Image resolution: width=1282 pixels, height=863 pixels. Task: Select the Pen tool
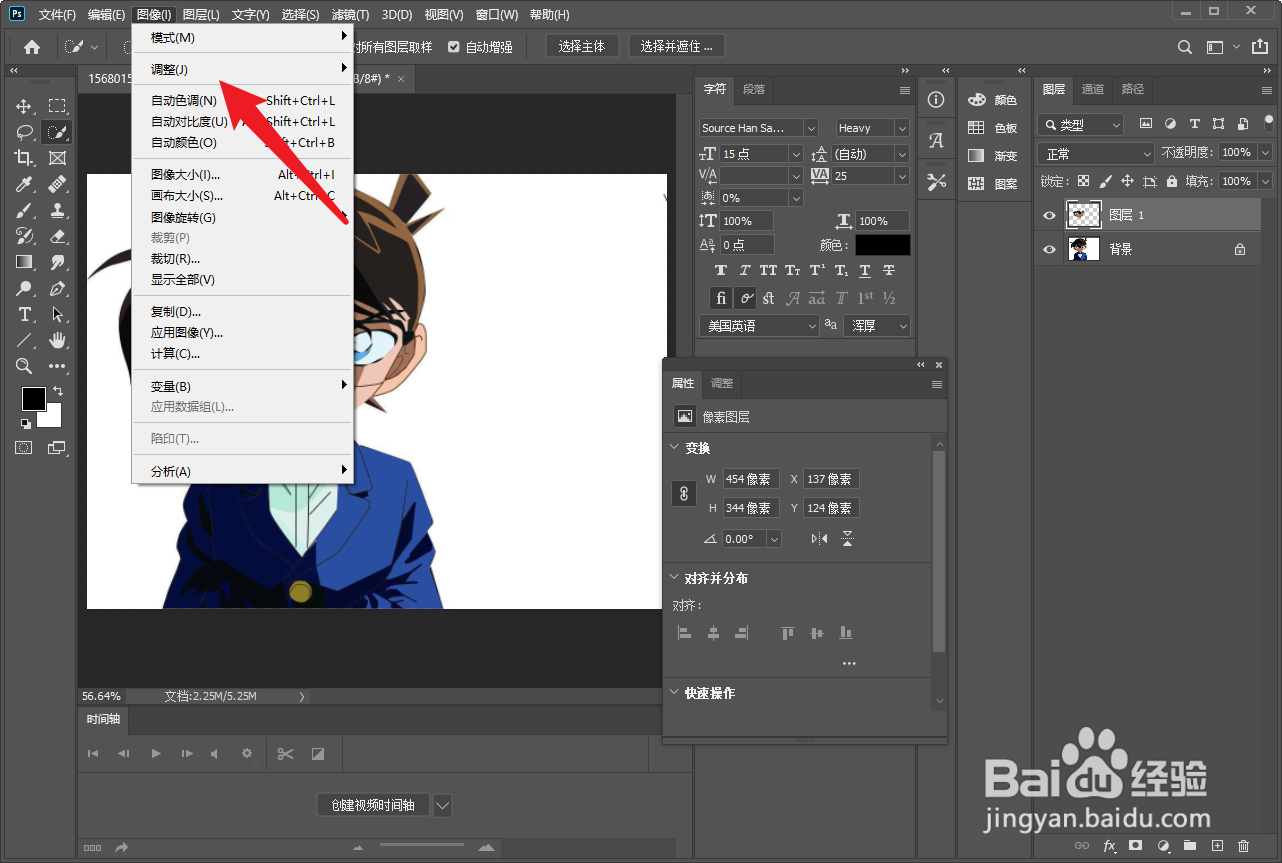click(x=57, y=288)
